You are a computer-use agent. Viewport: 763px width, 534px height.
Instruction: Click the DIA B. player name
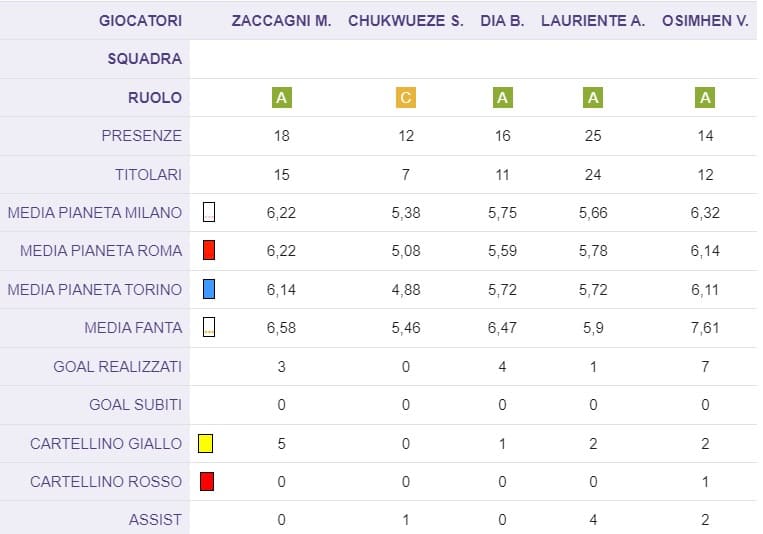pyautogui.click(x=502, y=20)
